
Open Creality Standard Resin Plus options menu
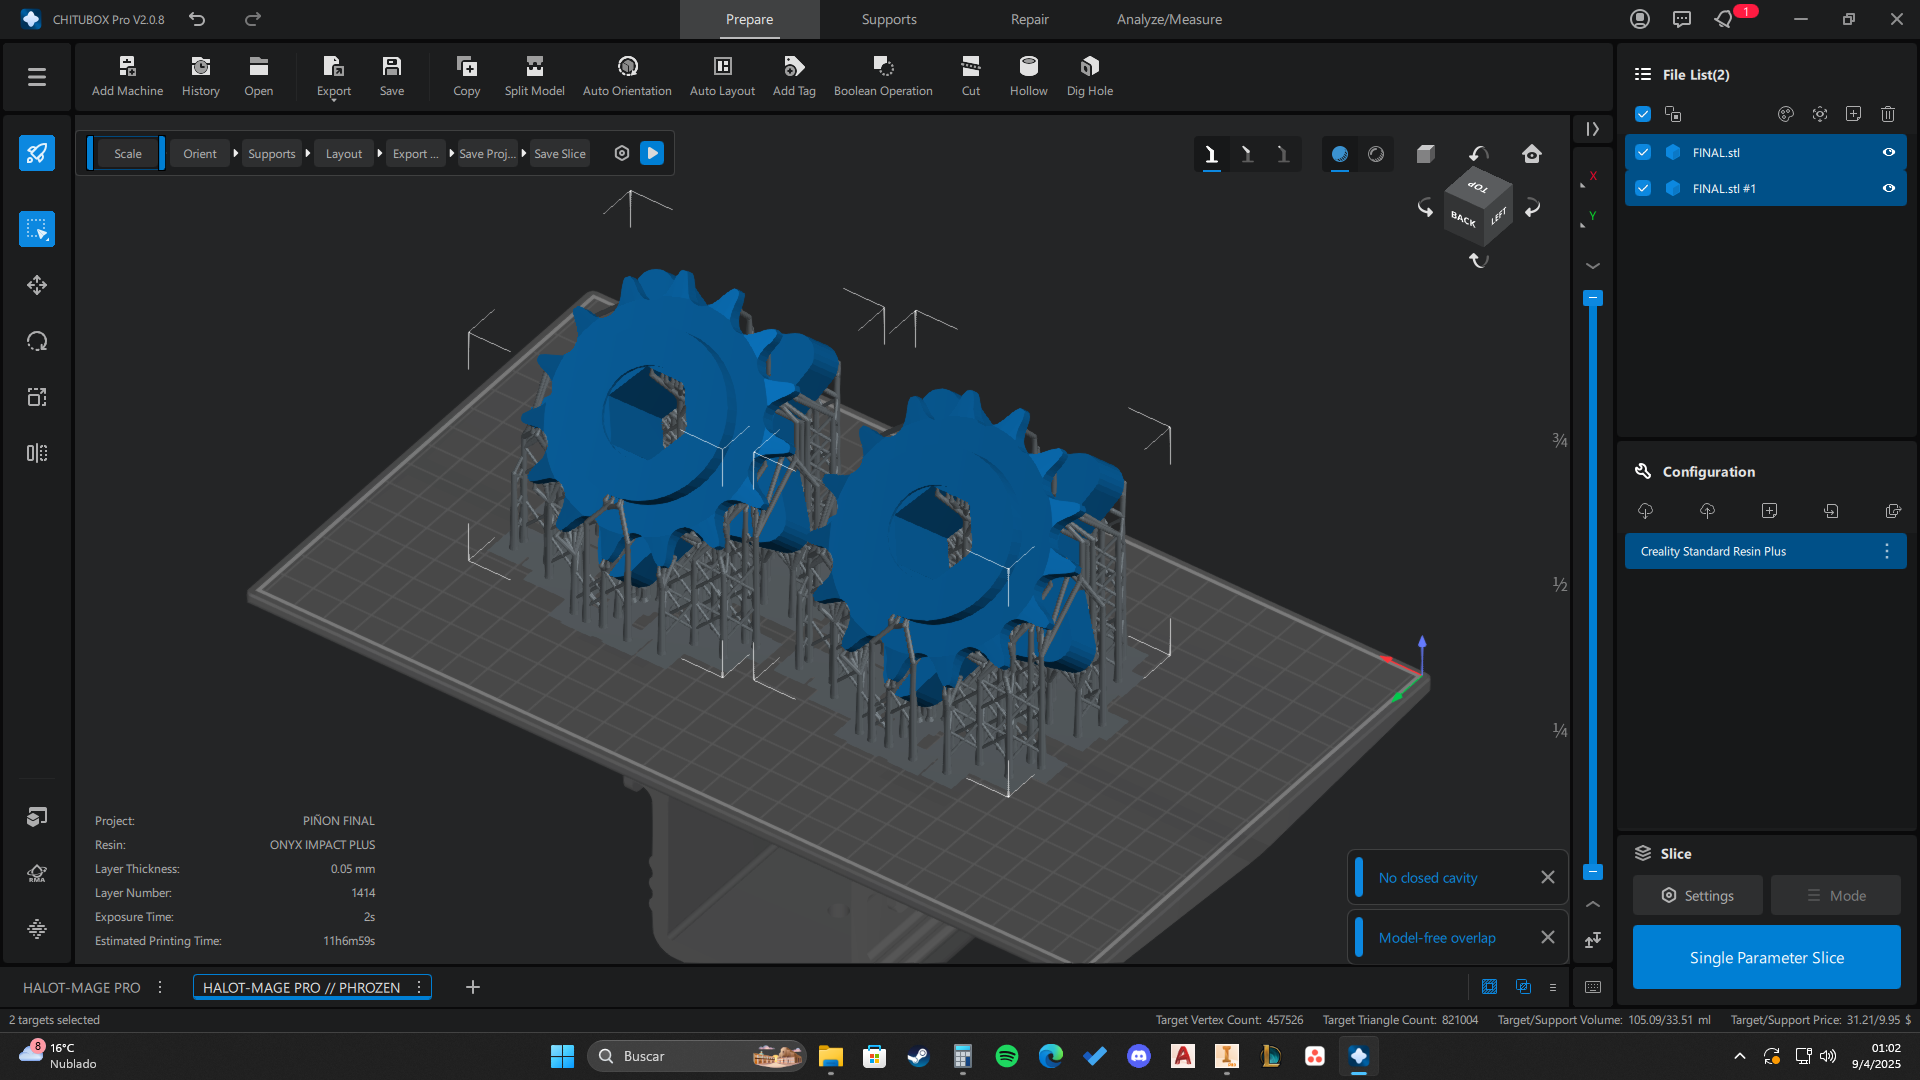(x=1886, y=551)
